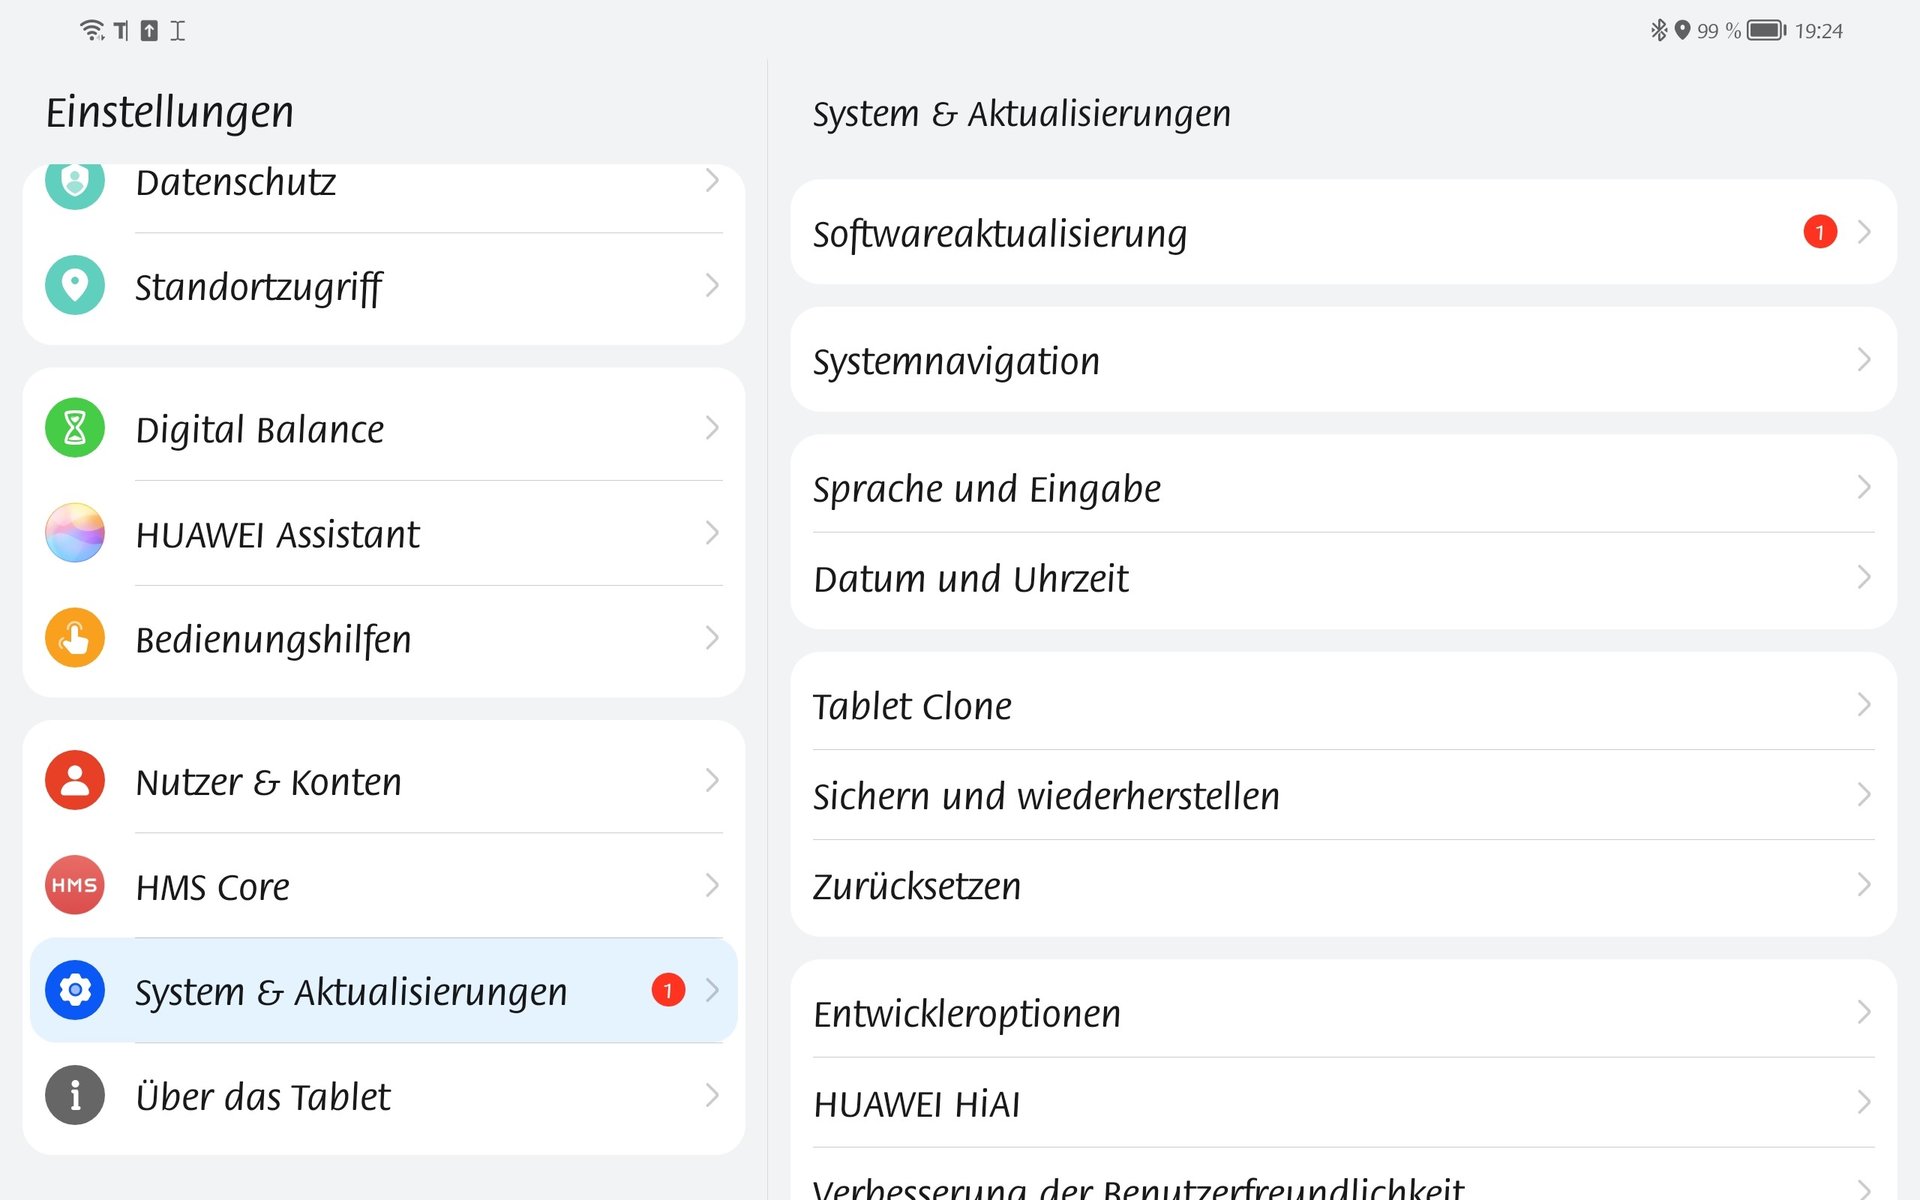Tap chevron next to Digital Balance
Viewport: 1920px width, 1200px height.
712,428
